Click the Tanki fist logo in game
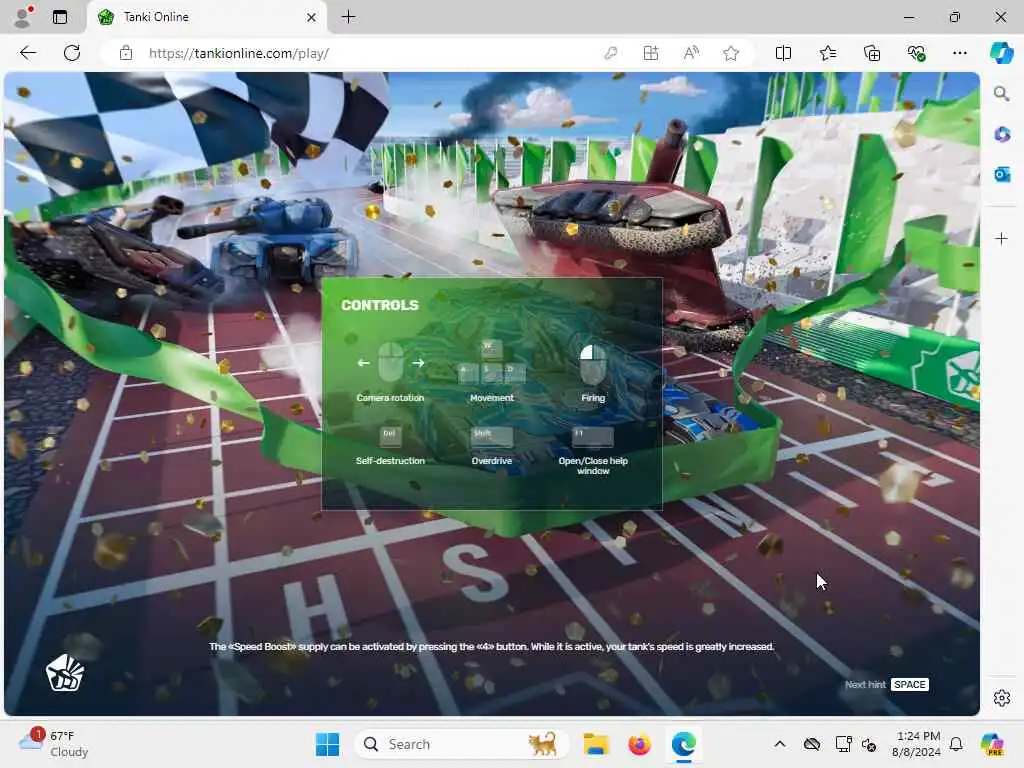Screen dimensions: 1024x768 click(x=65, y=673)
